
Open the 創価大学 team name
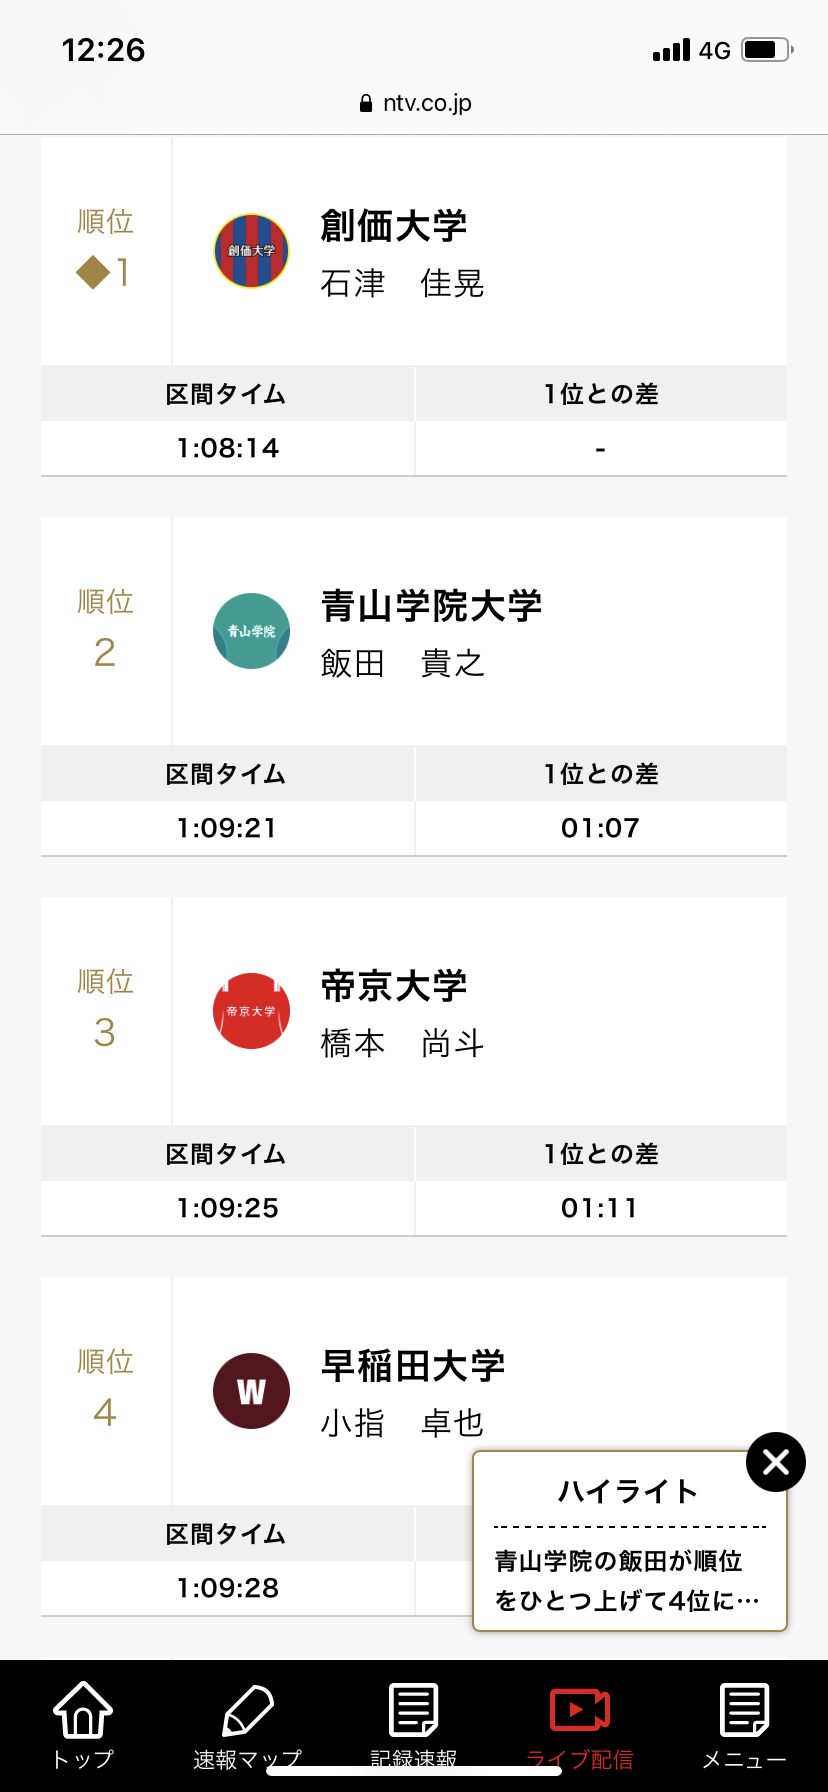coord(394,226)
